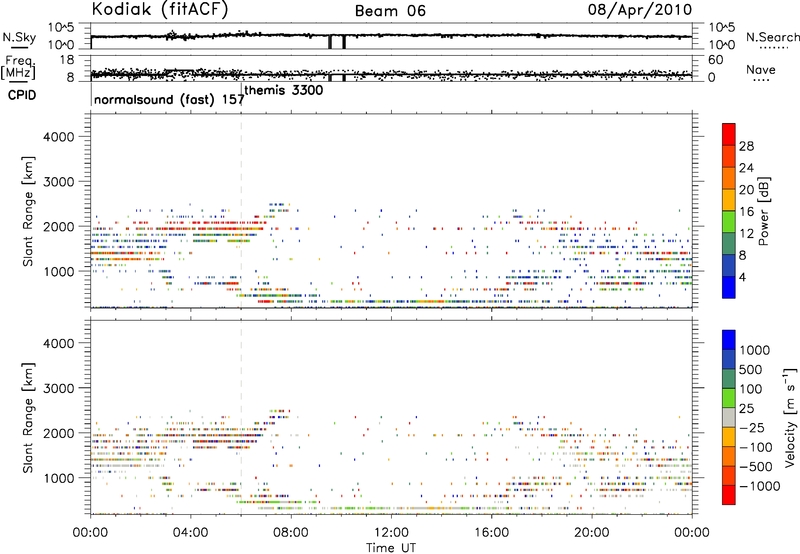Screen dimensions: 800x554
Task: Click the "-500" velocity colorbar tick label
Action: coord(756,467)
